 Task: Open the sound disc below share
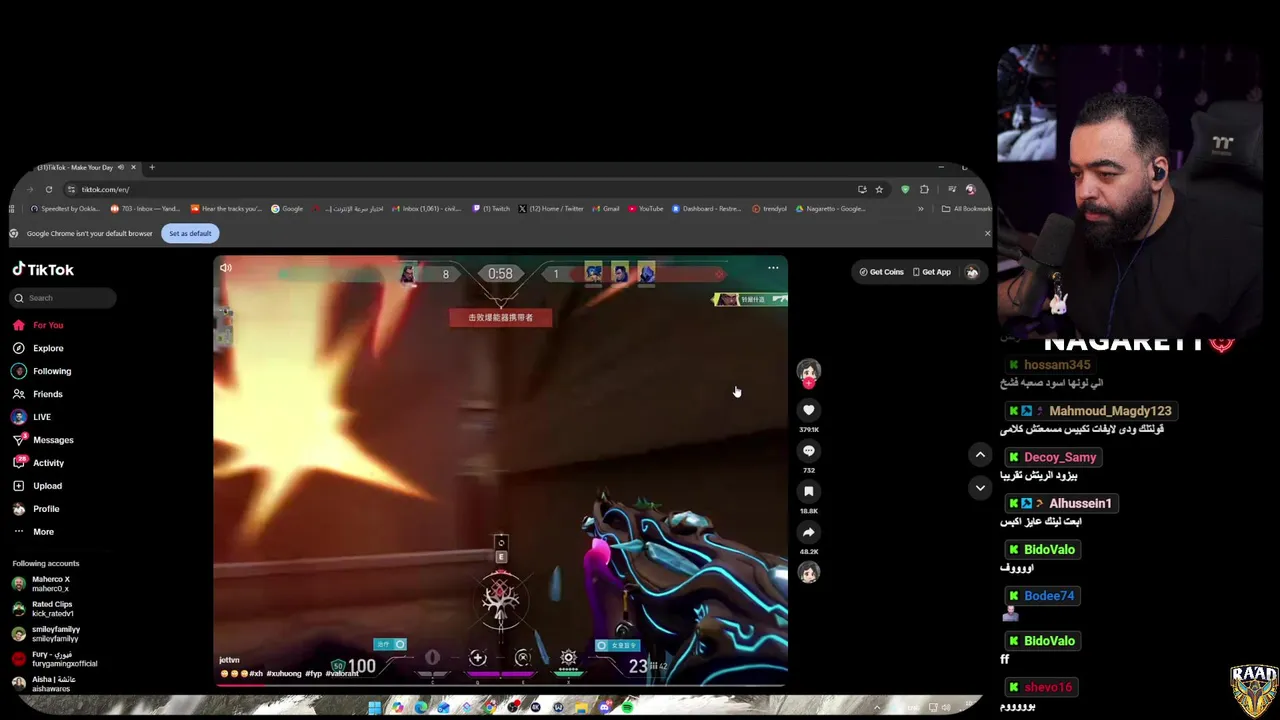pyautogui.click(x=809, y=573)
